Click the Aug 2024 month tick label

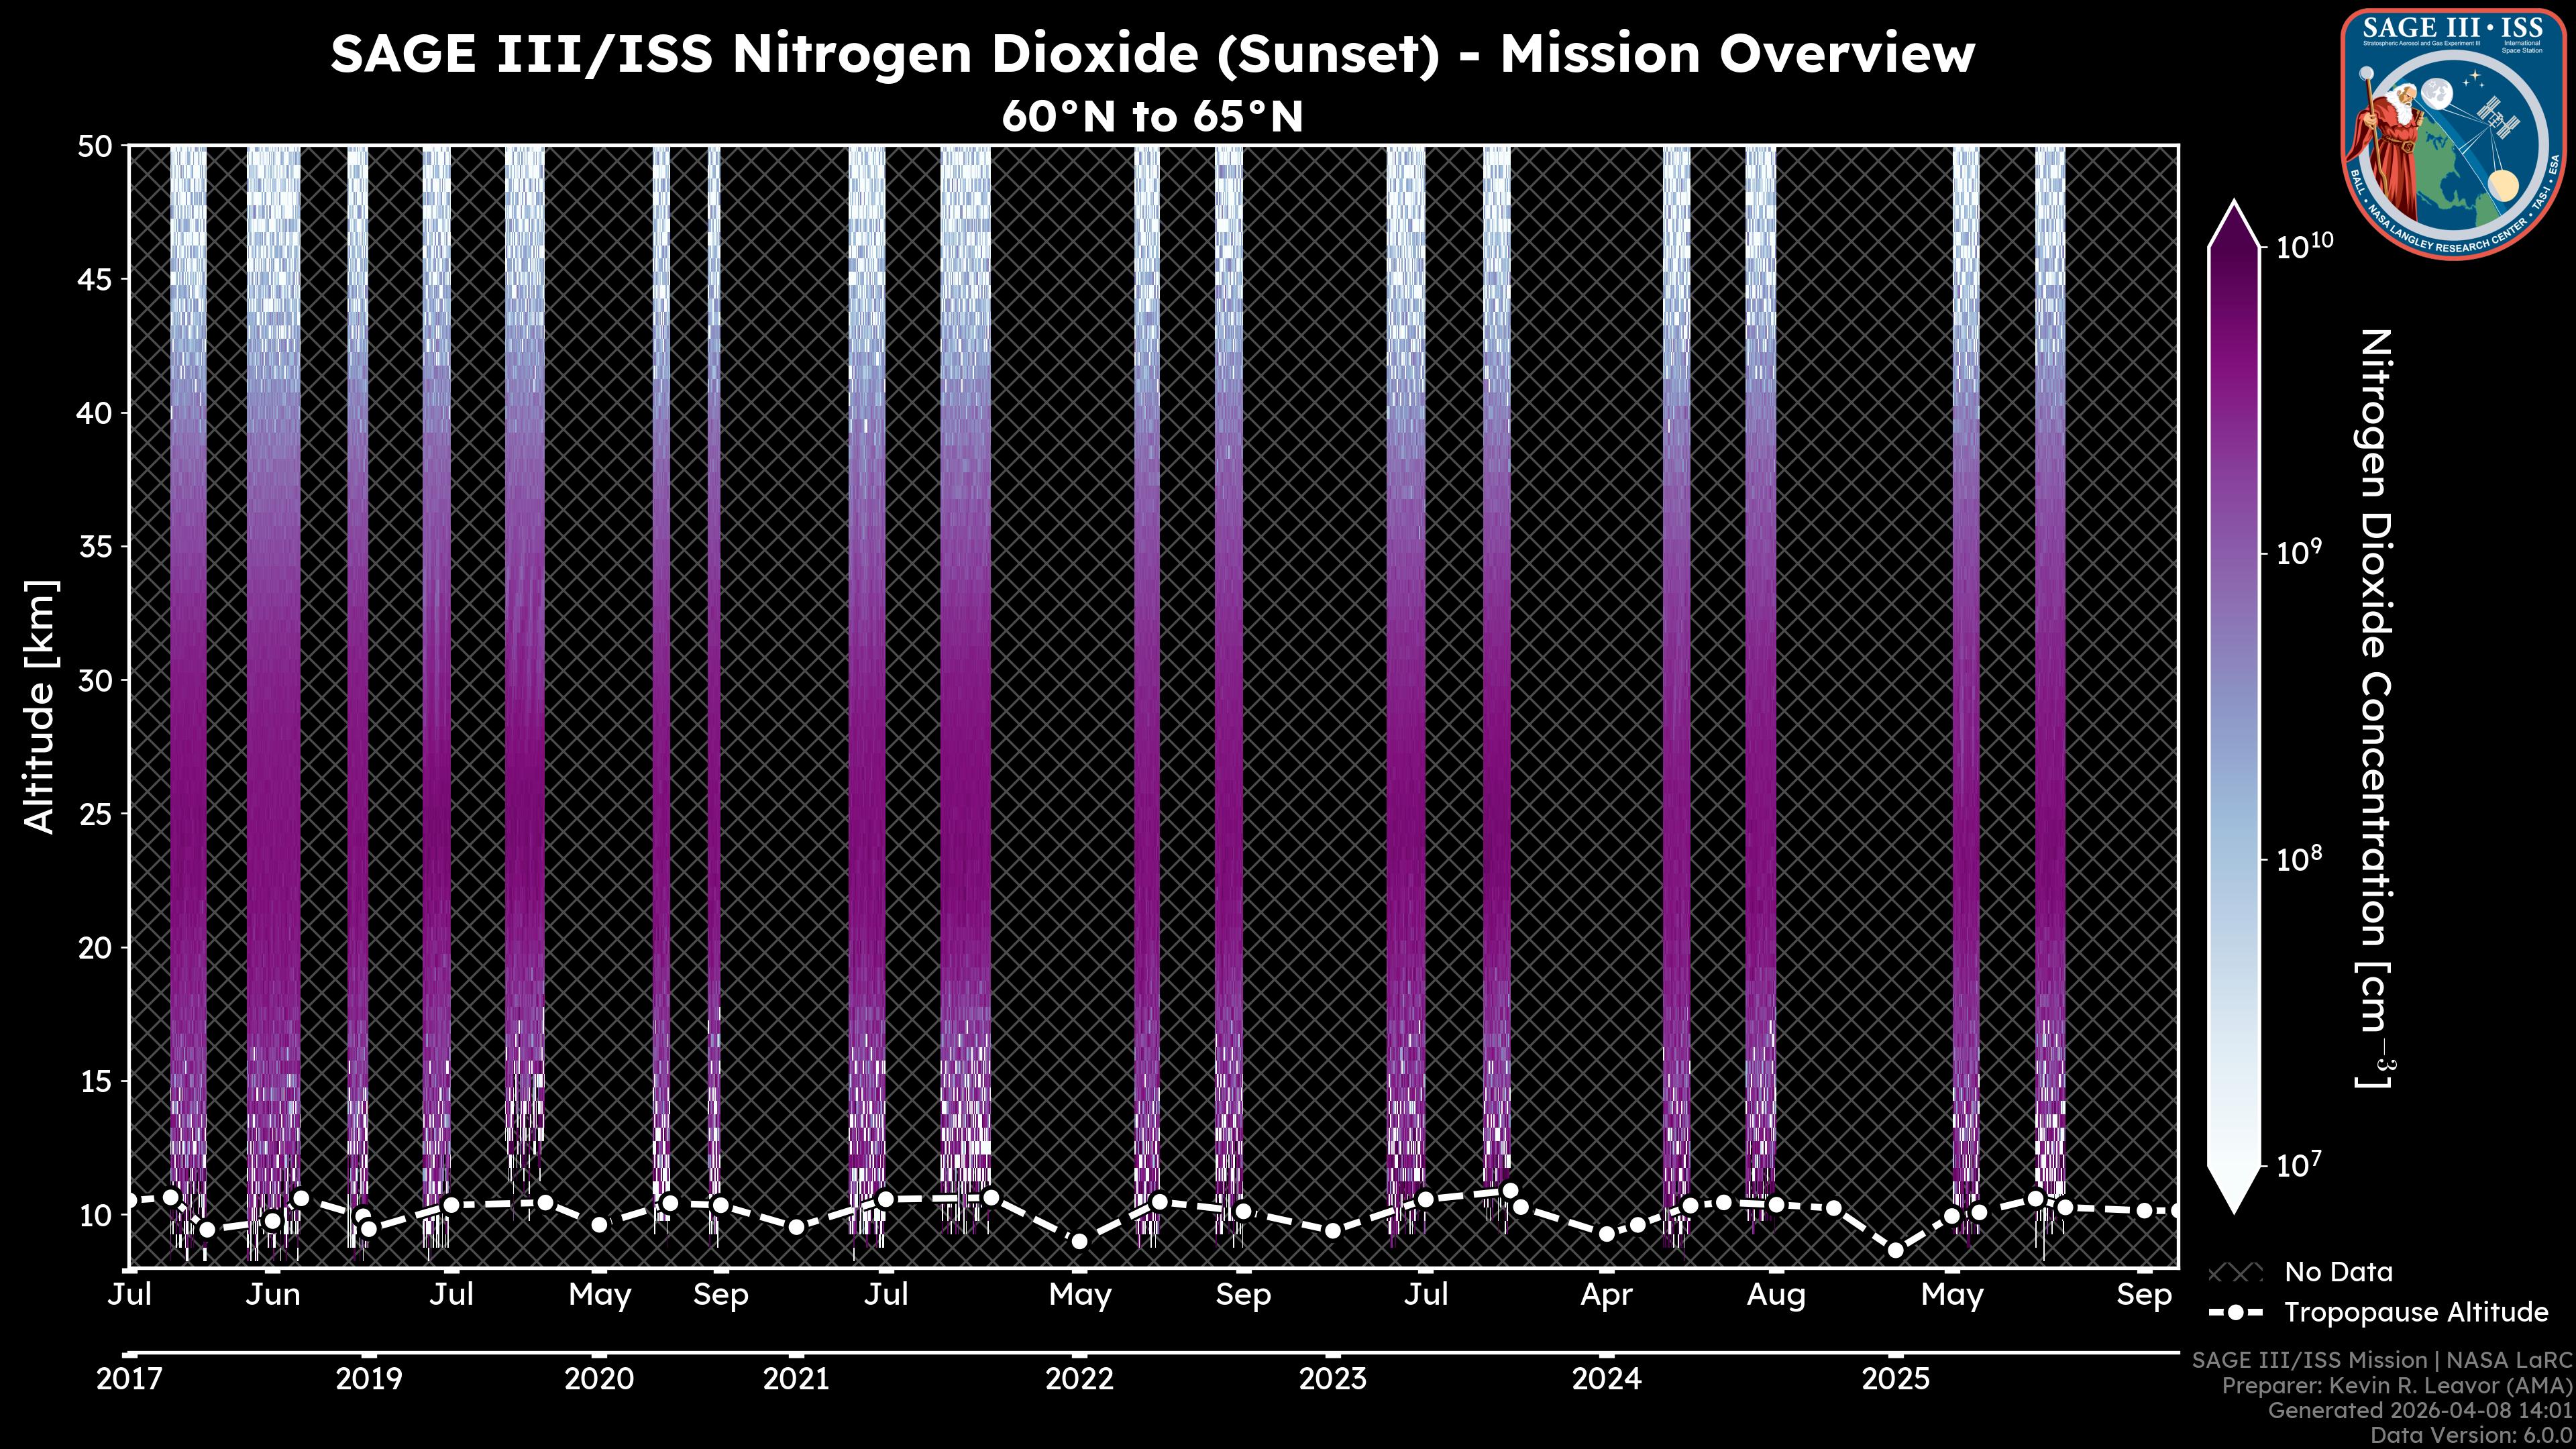click(1776, 1295)
